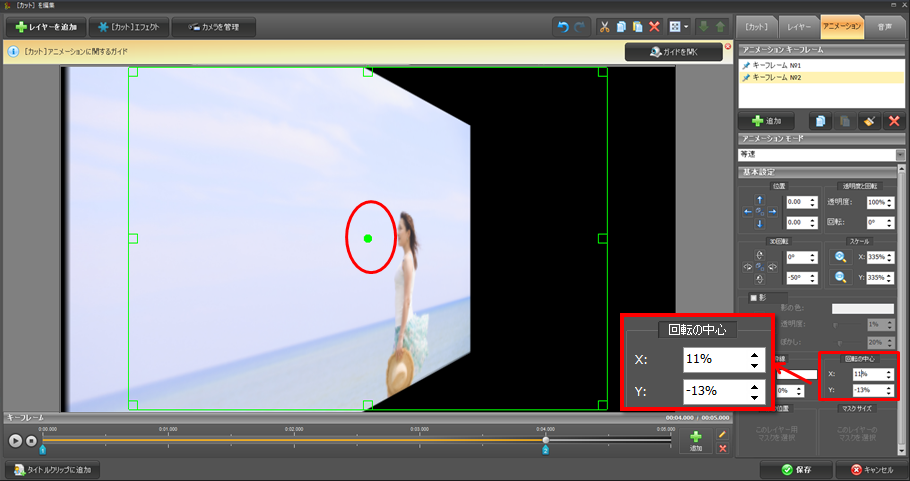The width and height of the screenshot is (910, 481).
Task: Select キーフレーム №1 in keyframe list
Action: [778, 65]
